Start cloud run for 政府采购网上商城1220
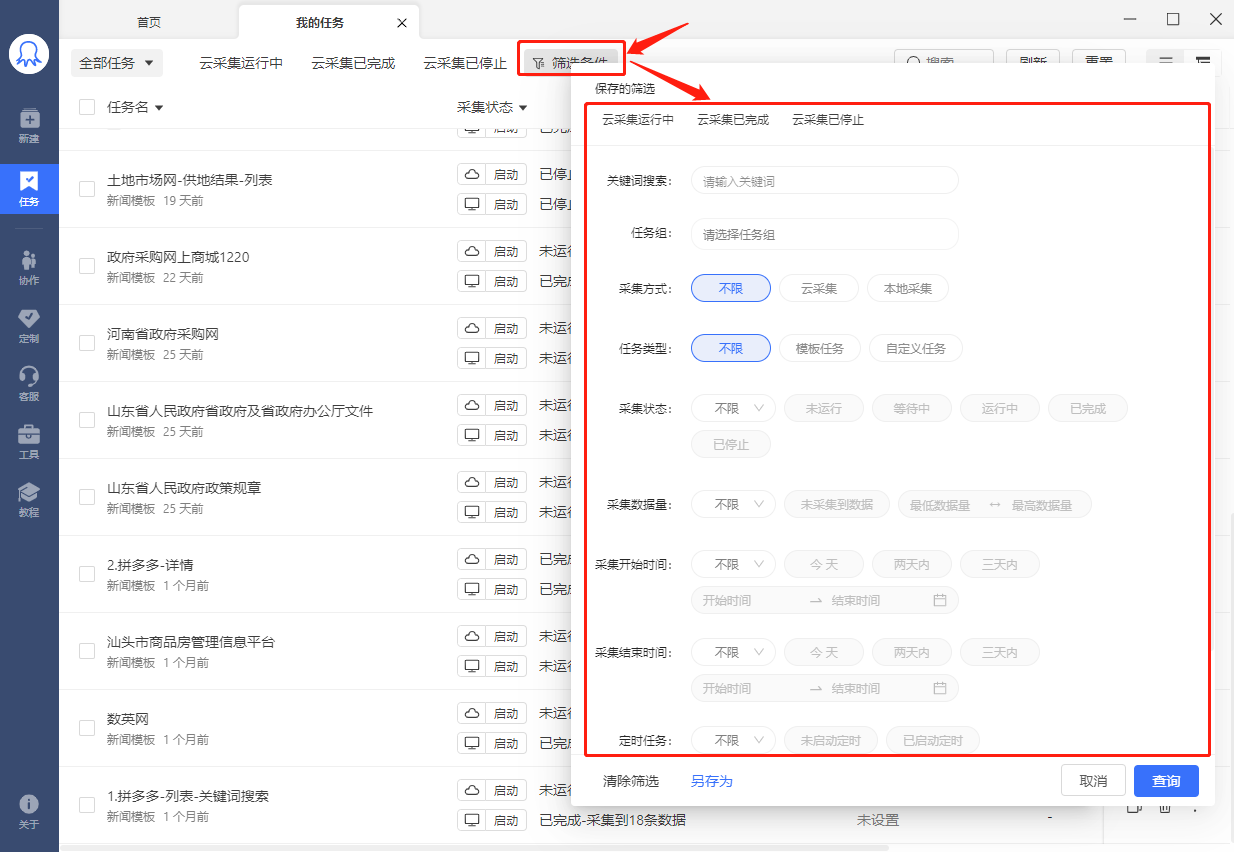 coord(493,251)
